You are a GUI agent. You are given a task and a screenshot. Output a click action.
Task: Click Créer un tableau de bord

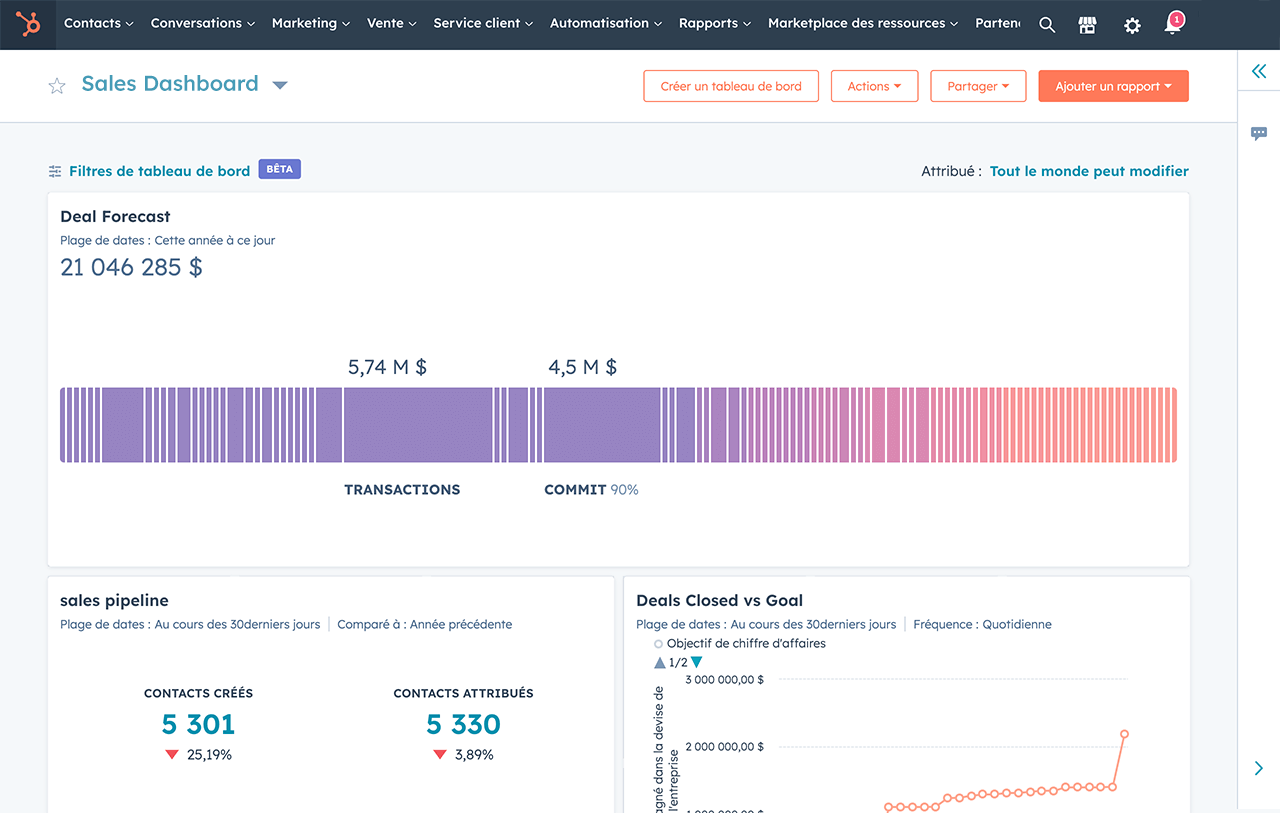(x=731, y=86)
